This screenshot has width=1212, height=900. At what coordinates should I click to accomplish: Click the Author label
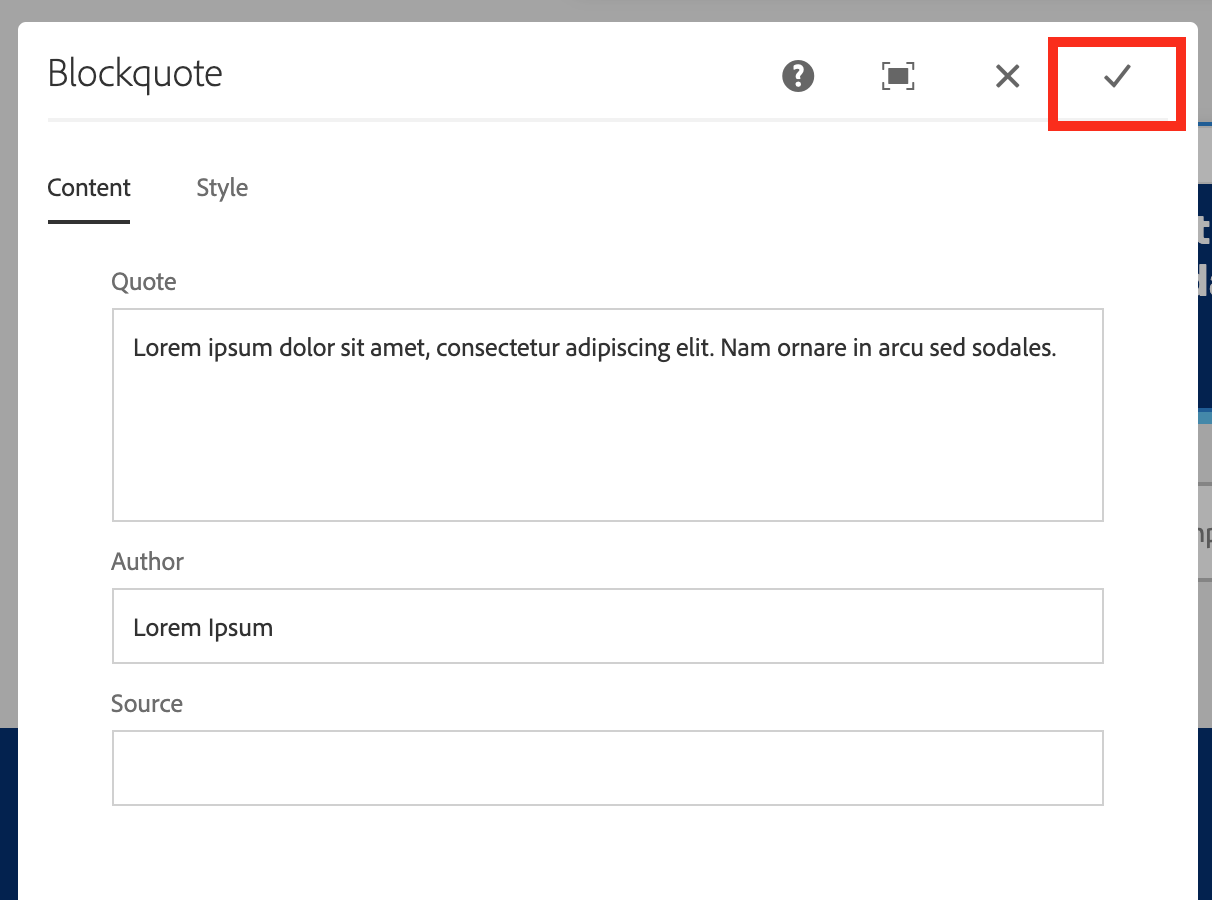pos(147,562)
